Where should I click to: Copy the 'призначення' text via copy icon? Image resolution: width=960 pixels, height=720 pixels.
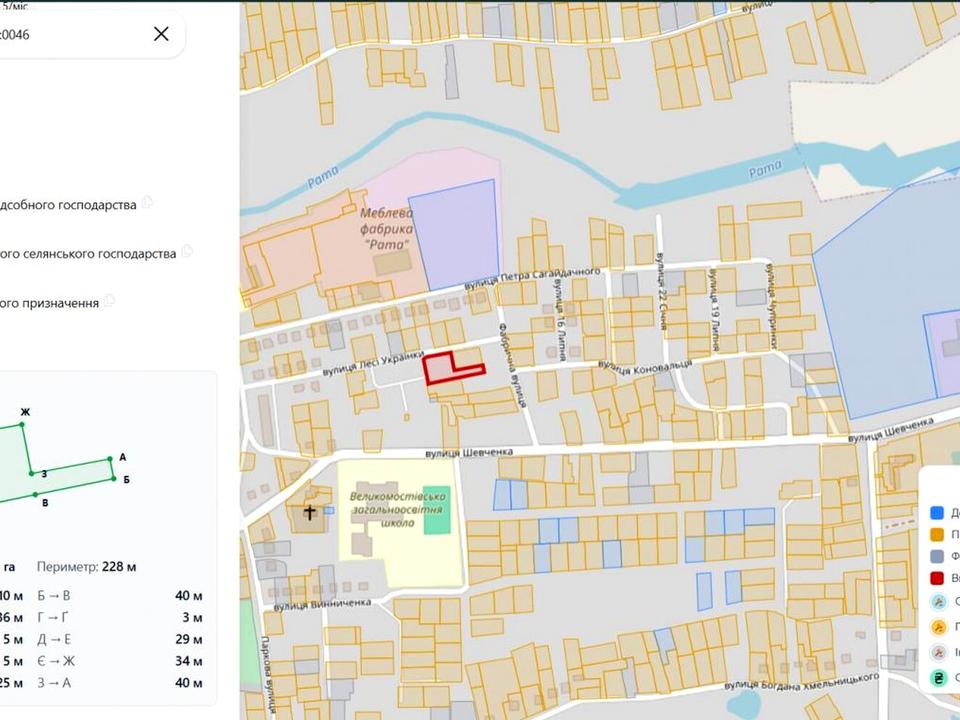click(110, 301)
